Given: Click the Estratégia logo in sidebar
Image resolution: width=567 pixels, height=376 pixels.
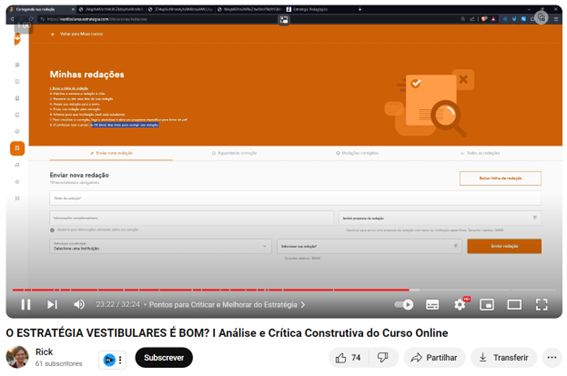Looking at the screenshot, I should click(17, 39).
